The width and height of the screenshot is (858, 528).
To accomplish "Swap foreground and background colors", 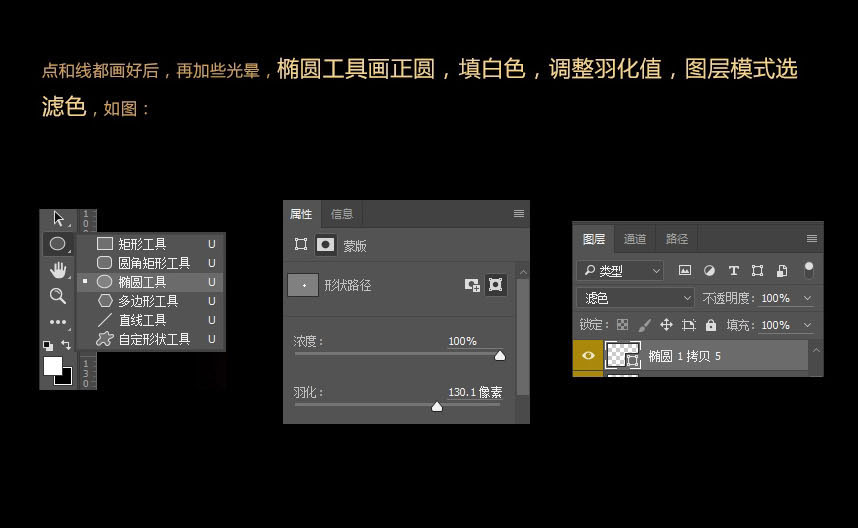I will tap(66, 345).
